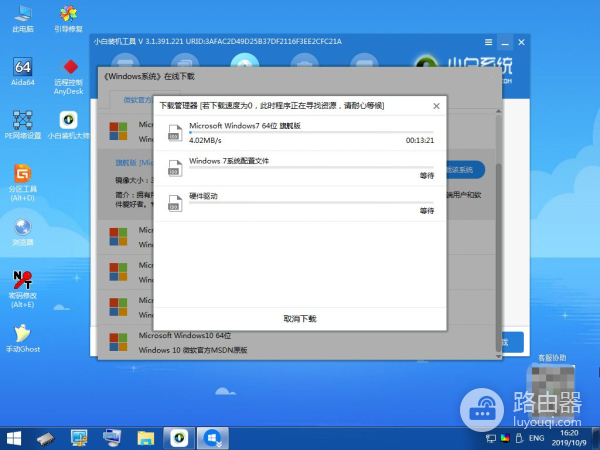Click the Windows7 download progress bar
The width and height of the screenshot is (600, 450).
(x=311, y=132)
